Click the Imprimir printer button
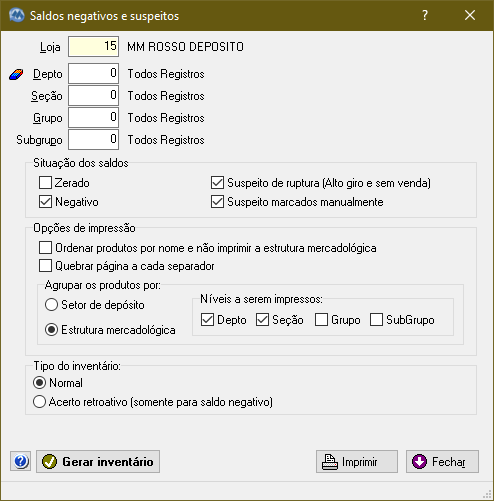 357,461
